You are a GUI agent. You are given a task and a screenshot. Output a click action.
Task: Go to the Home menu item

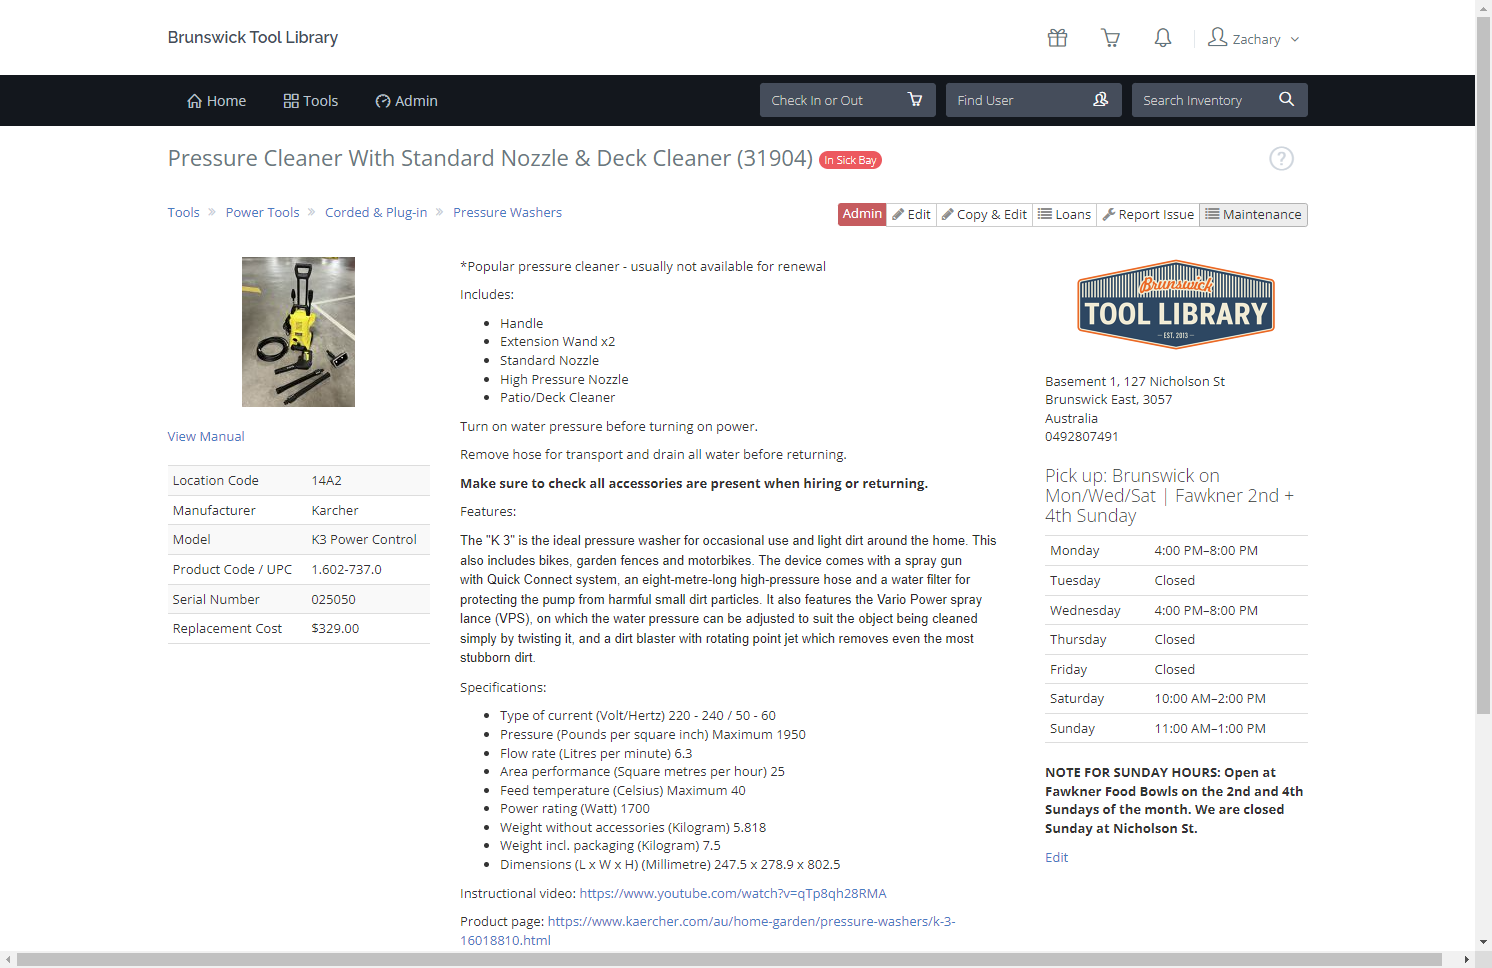216,101
